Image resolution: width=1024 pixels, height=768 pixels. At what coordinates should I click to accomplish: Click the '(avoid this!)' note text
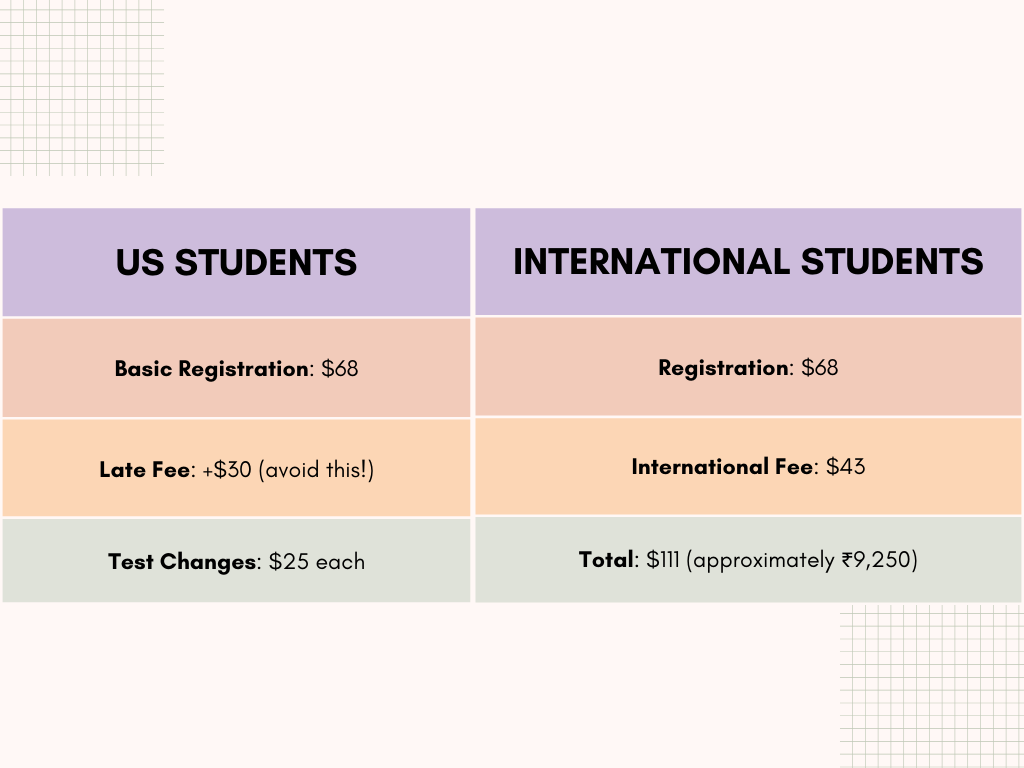click(316, 470)
